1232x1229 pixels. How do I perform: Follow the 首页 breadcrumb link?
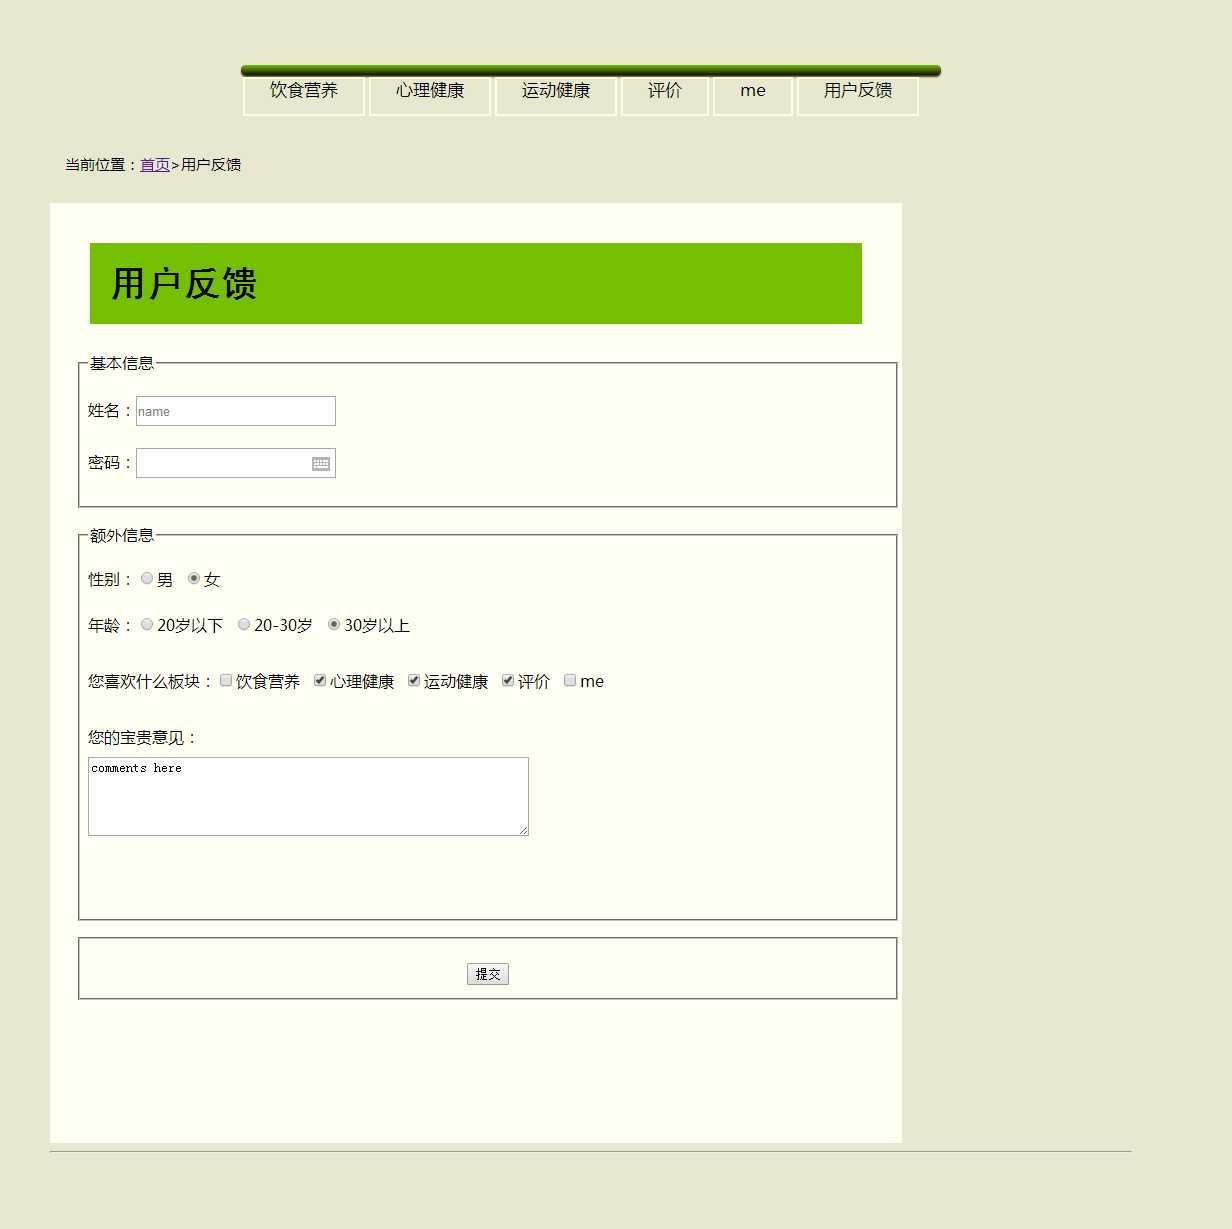pos(155,165)
